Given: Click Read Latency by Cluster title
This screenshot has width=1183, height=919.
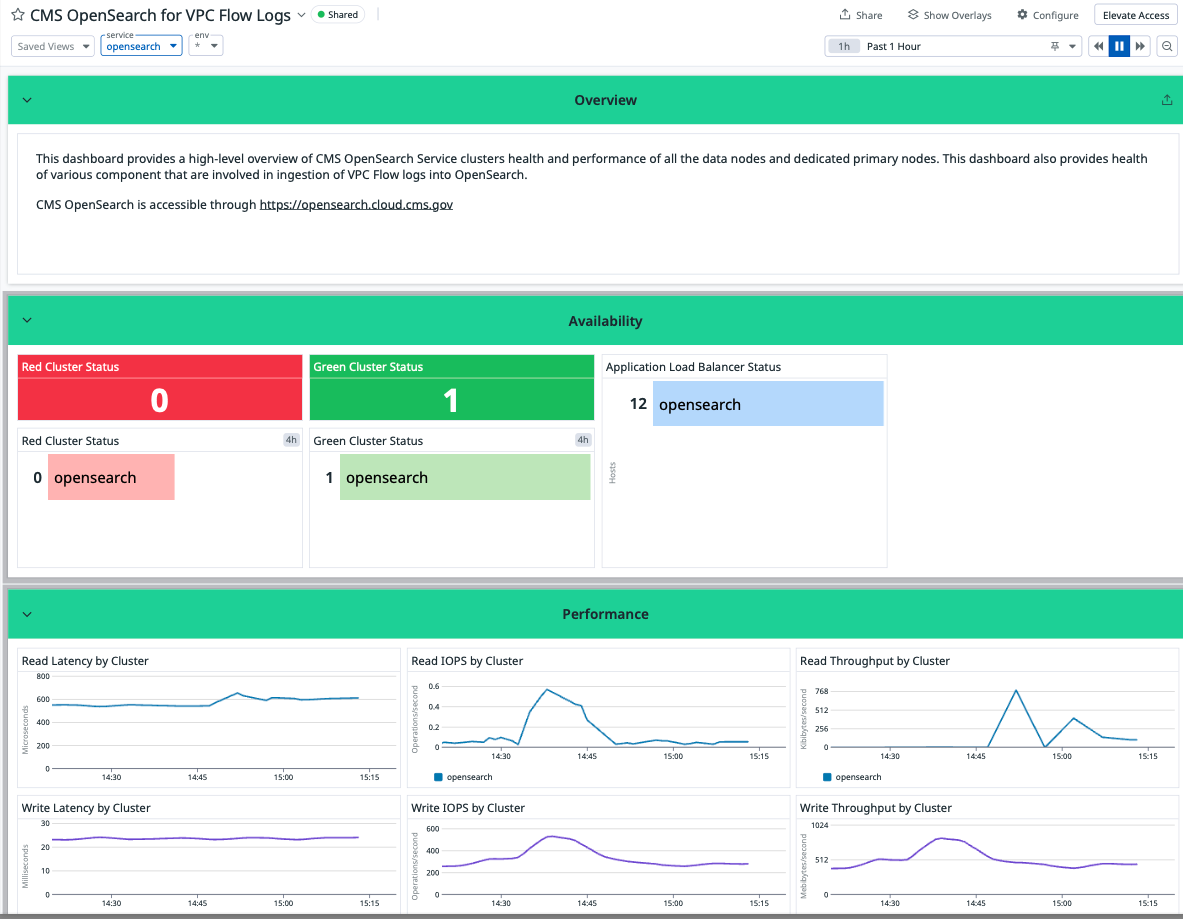Looking at the screenshot, I should (x=84, y=661).
